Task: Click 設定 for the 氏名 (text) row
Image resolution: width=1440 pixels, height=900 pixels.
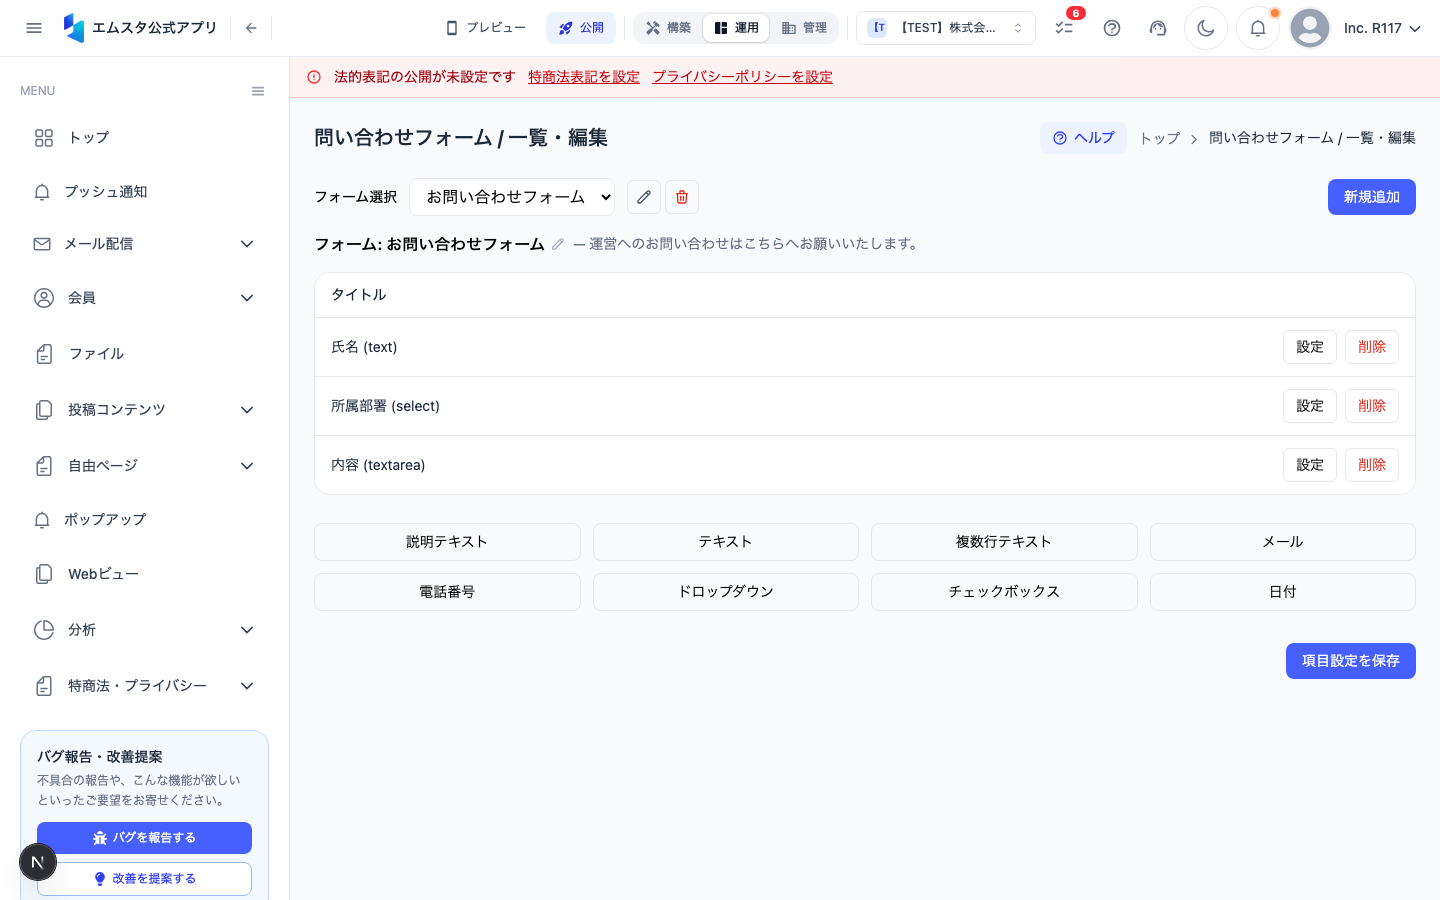Action: coord(1310,347)
